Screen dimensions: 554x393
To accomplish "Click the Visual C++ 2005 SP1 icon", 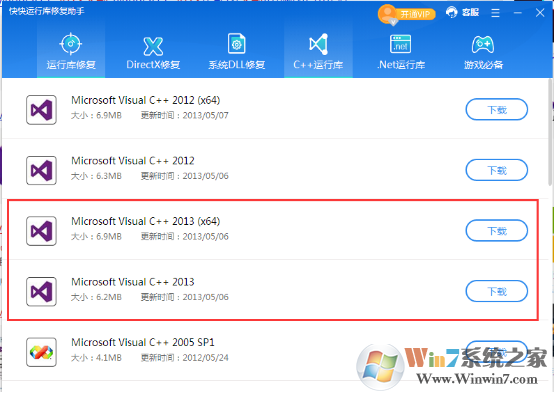I will coord(41,352).
